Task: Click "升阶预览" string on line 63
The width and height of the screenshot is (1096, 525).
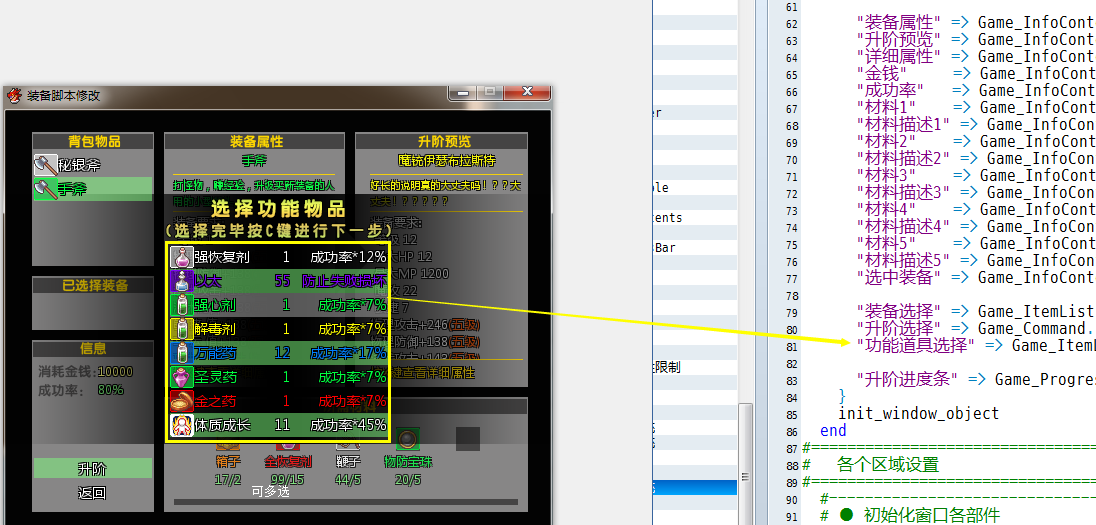Action: click(898, 40)
